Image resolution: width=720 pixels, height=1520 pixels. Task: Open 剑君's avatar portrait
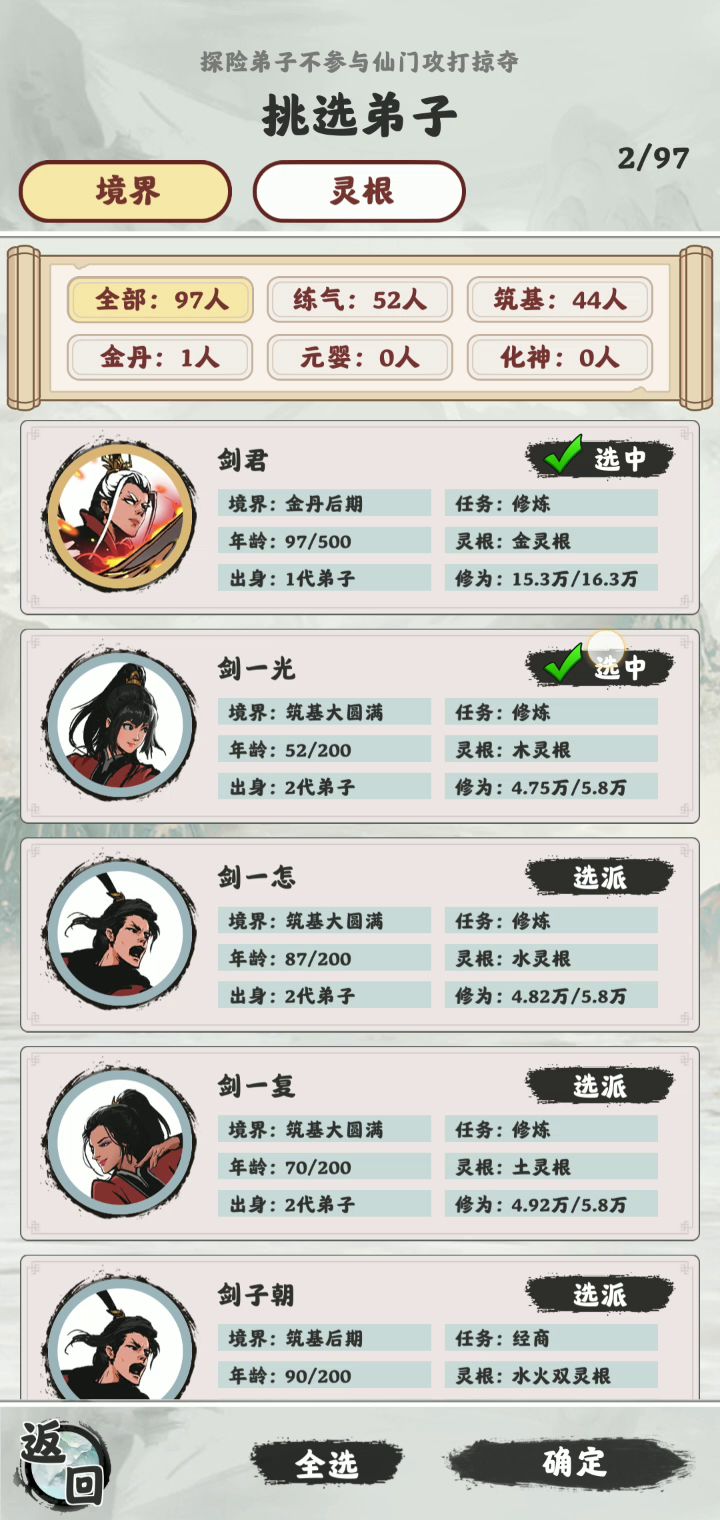point(120,517)
